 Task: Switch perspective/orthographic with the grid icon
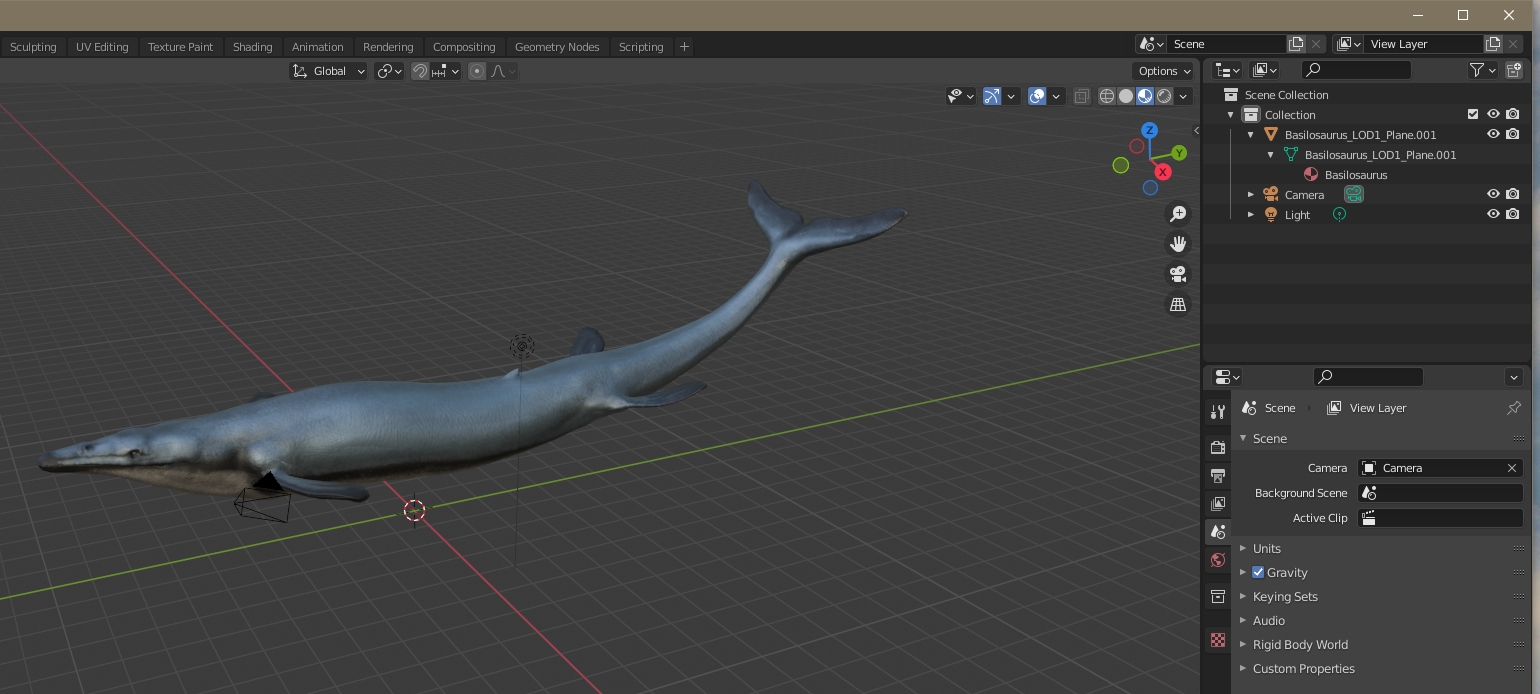(x=1178, y=304)
